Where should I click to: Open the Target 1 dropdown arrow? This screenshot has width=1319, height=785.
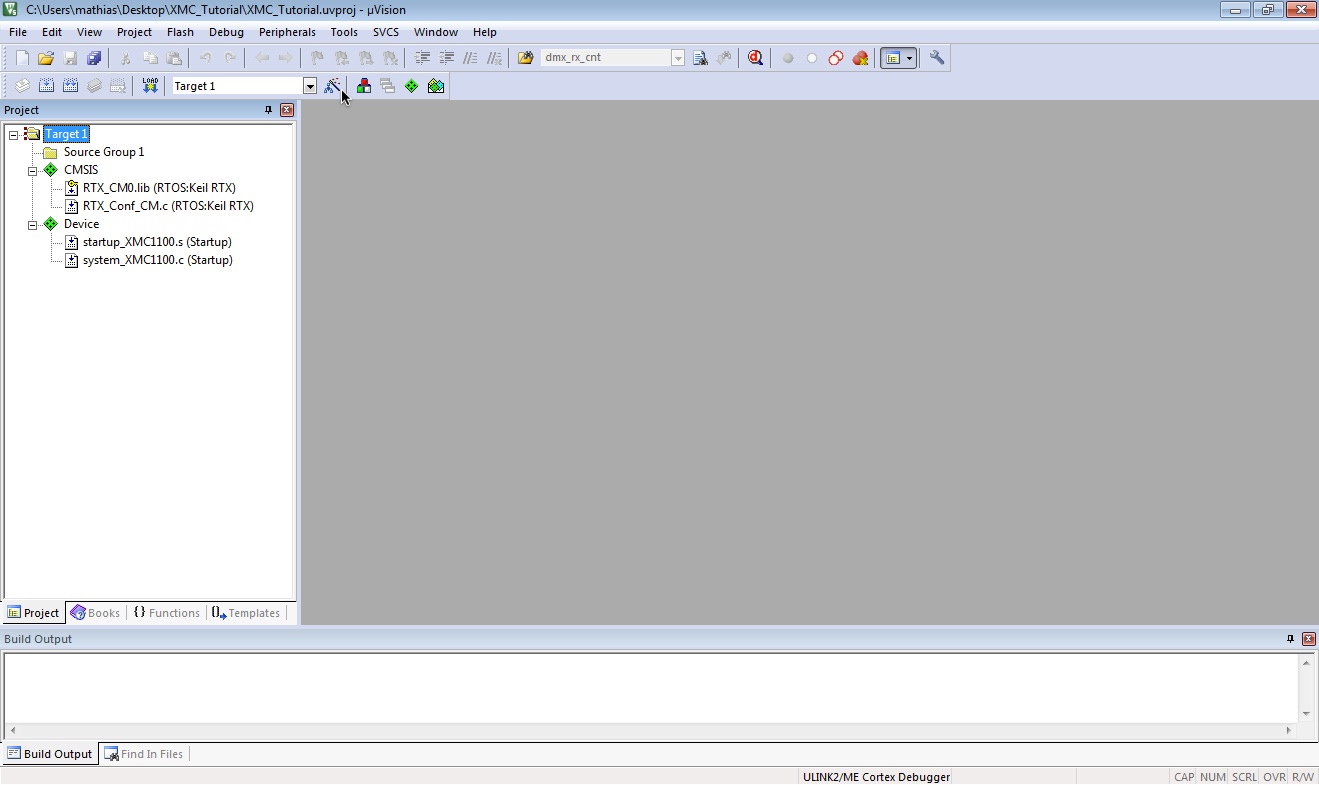coord(310,86)
